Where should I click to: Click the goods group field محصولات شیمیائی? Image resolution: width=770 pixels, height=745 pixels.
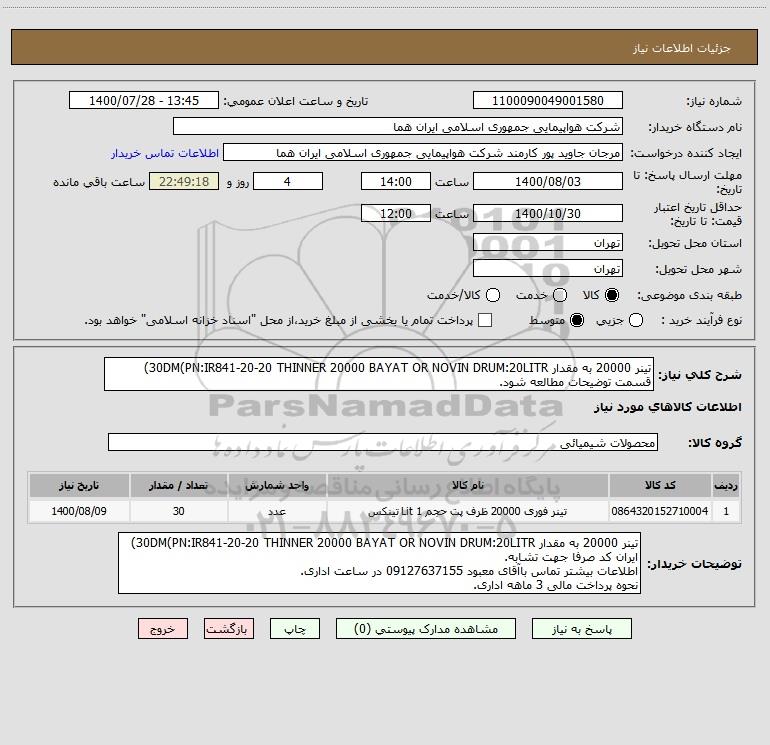point(383,442)
